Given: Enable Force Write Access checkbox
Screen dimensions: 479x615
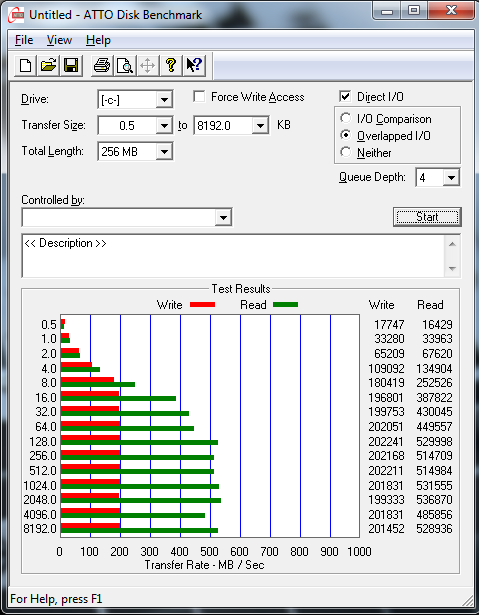Looking at the screenshot, I should point(199,96).
